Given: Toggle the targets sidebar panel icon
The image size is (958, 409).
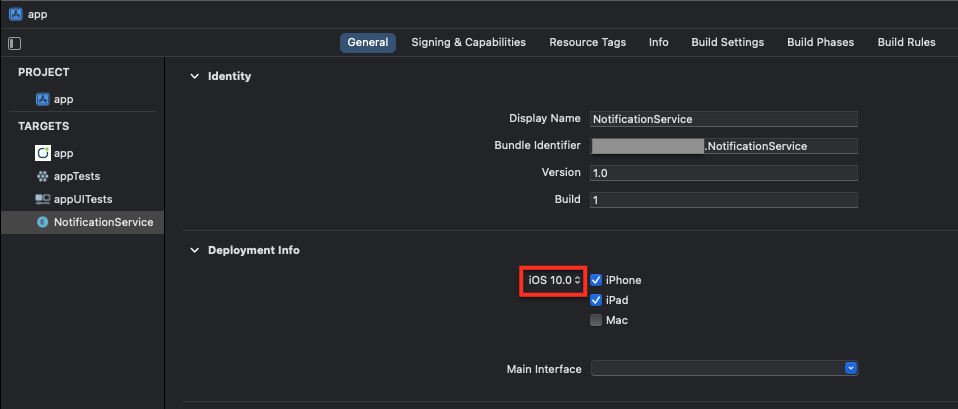Looking at the screenshot, I should [15, 43].
